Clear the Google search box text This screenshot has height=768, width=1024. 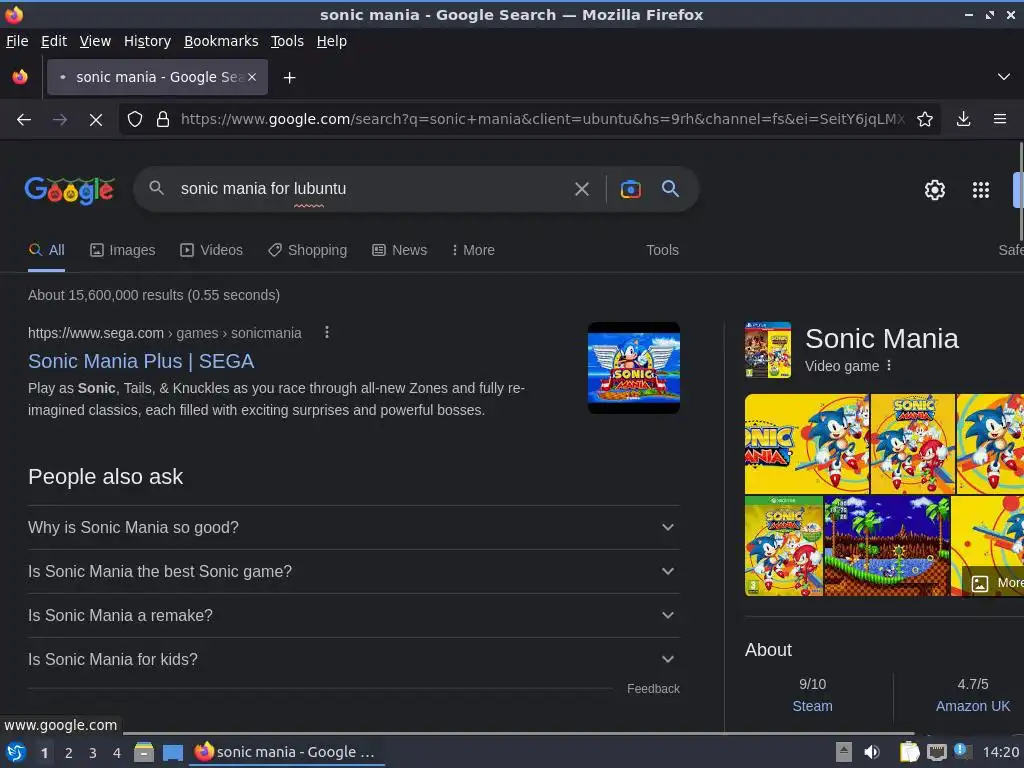[581, 189]
